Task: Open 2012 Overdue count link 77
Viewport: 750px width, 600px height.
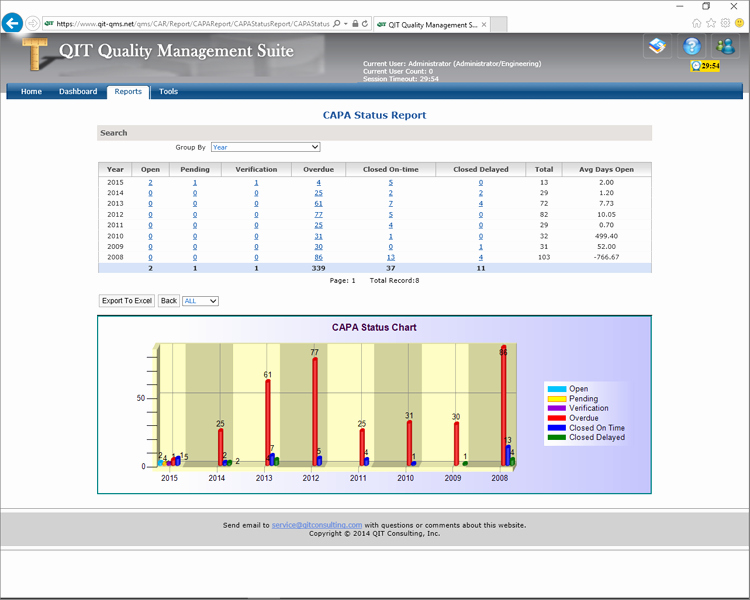Action: coord(319,214)
